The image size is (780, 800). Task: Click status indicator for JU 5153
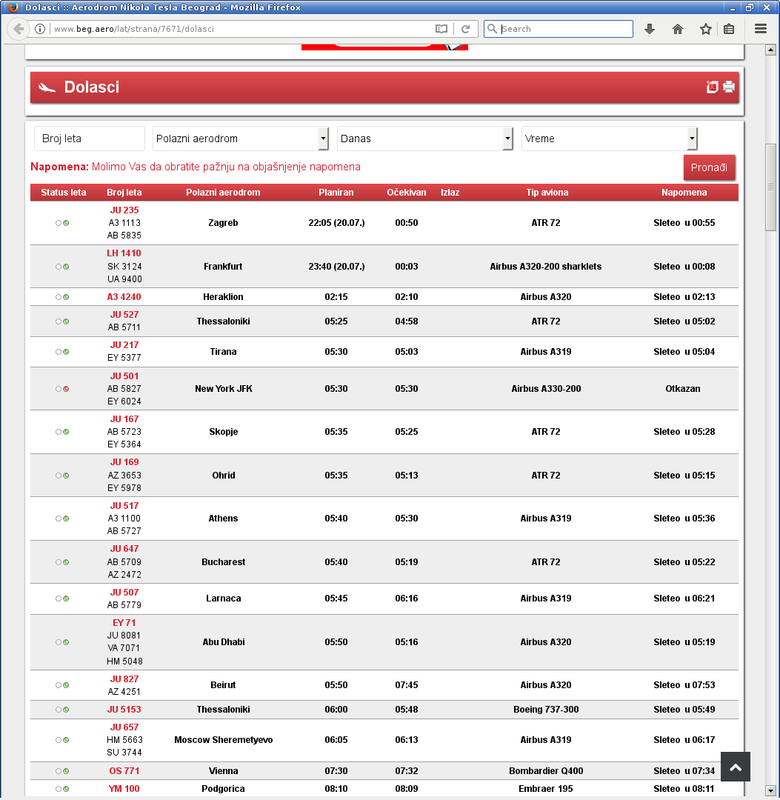pos(62,710)
